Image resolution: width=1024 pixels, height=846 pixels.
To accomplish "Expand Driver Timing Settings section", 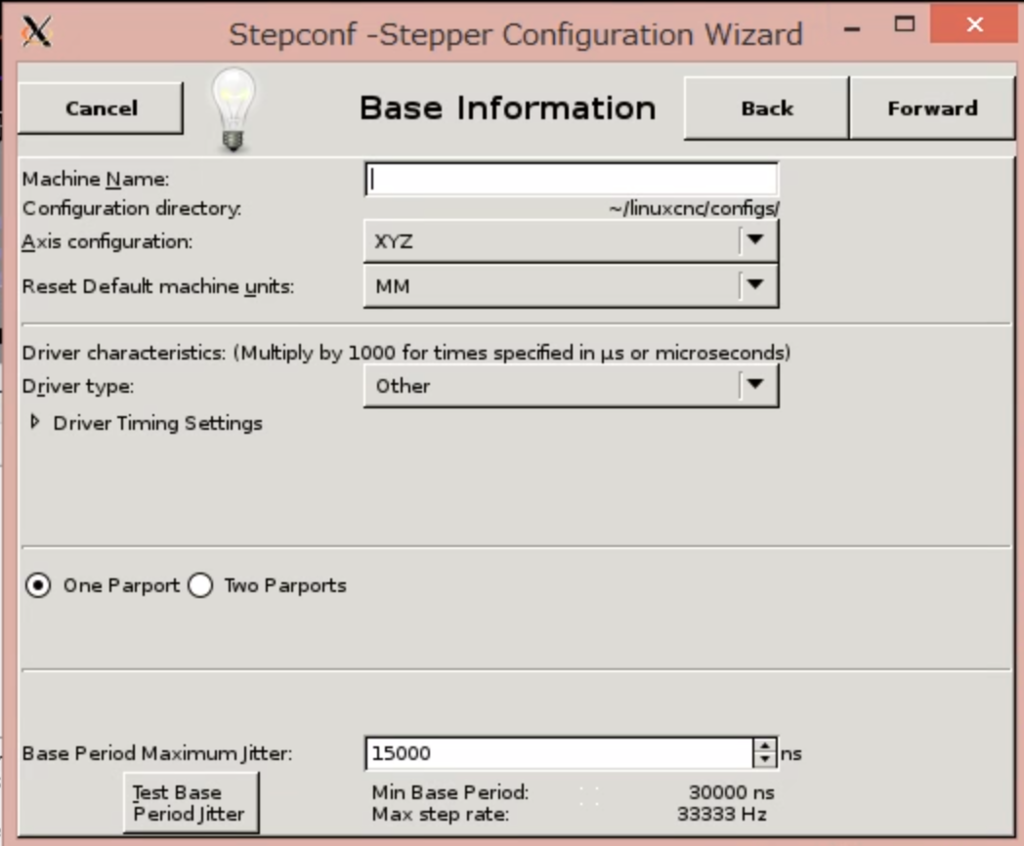I will [x=35, y=423].
